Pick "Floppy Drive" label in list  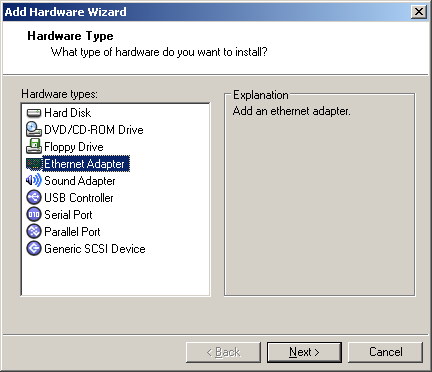(74, 147)
